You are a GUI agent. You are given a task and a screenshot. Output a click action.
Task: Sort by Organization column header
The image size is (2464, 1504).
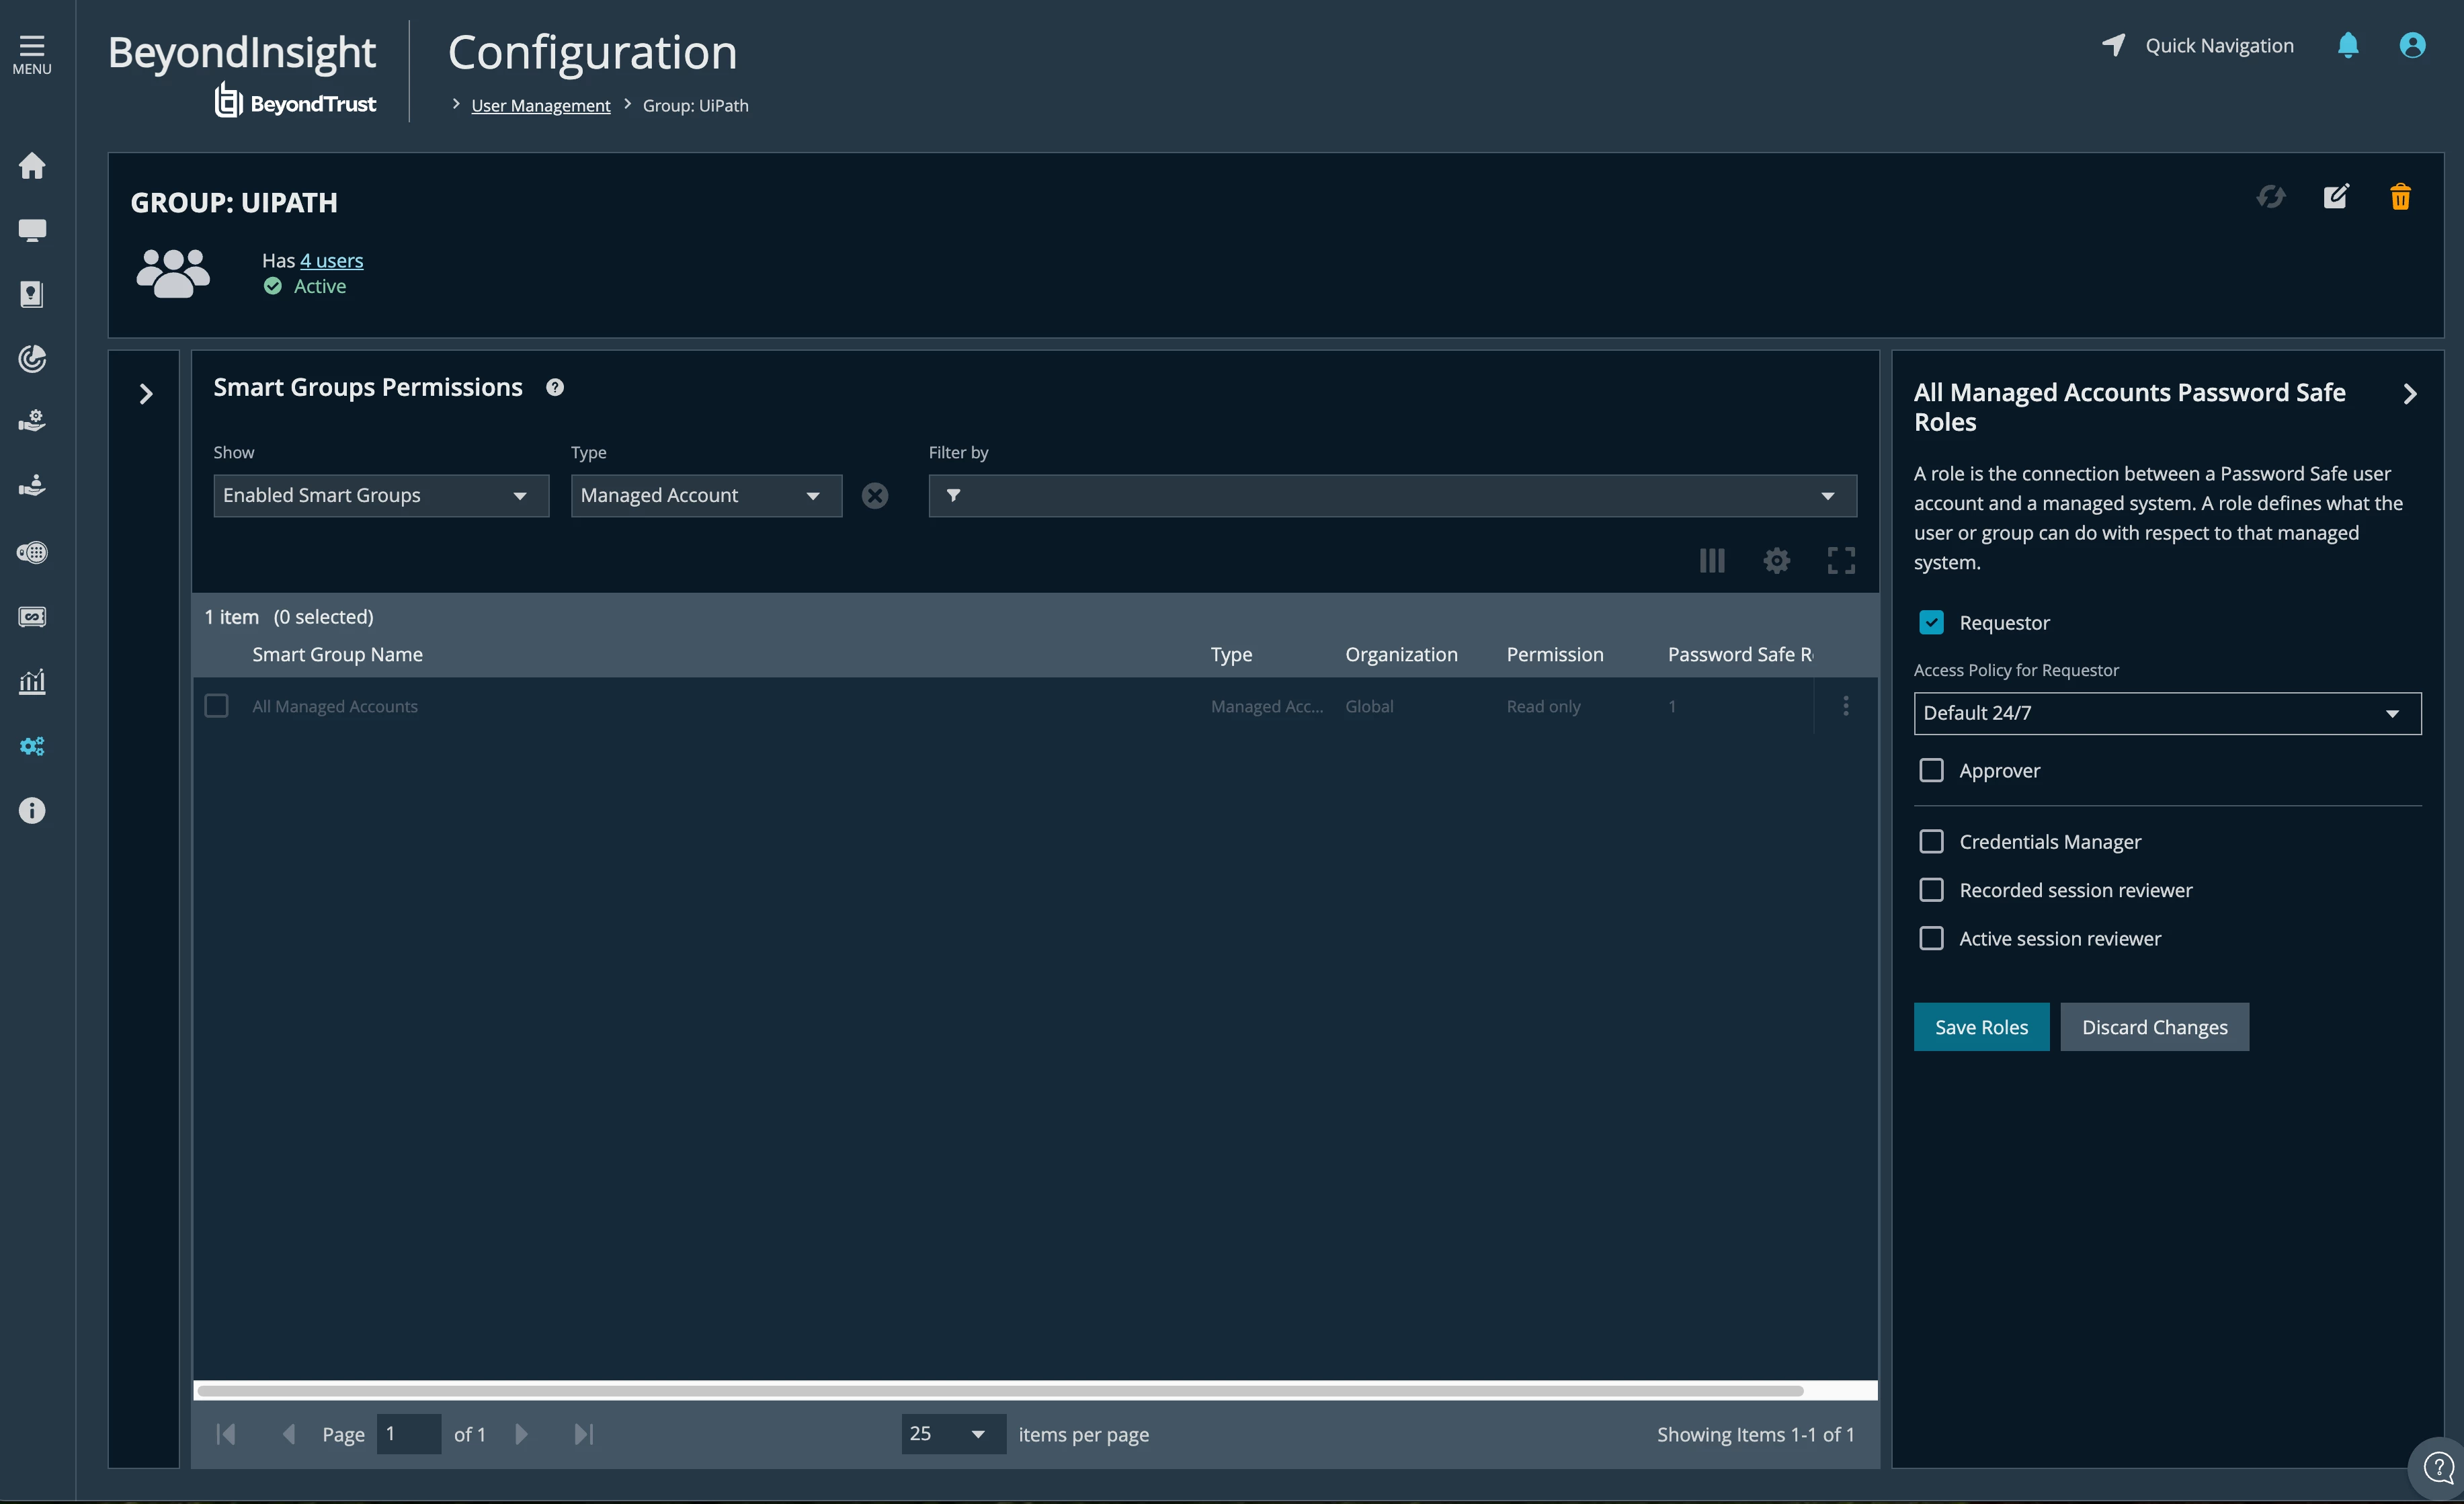coord(1401,654)
